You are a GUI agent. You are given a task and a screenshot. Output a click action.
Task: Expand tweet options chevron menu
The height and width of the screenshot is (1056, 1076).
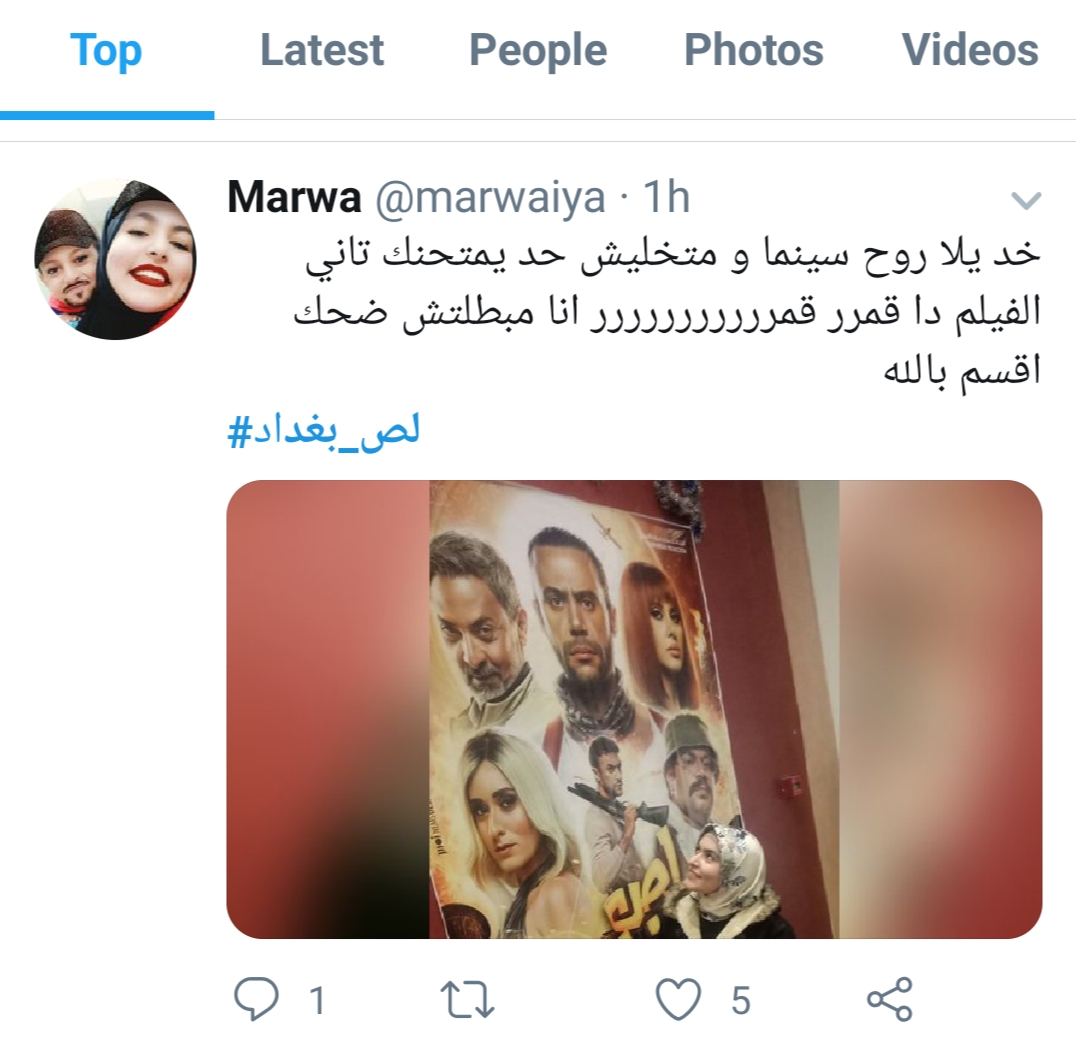point(1027,200)
